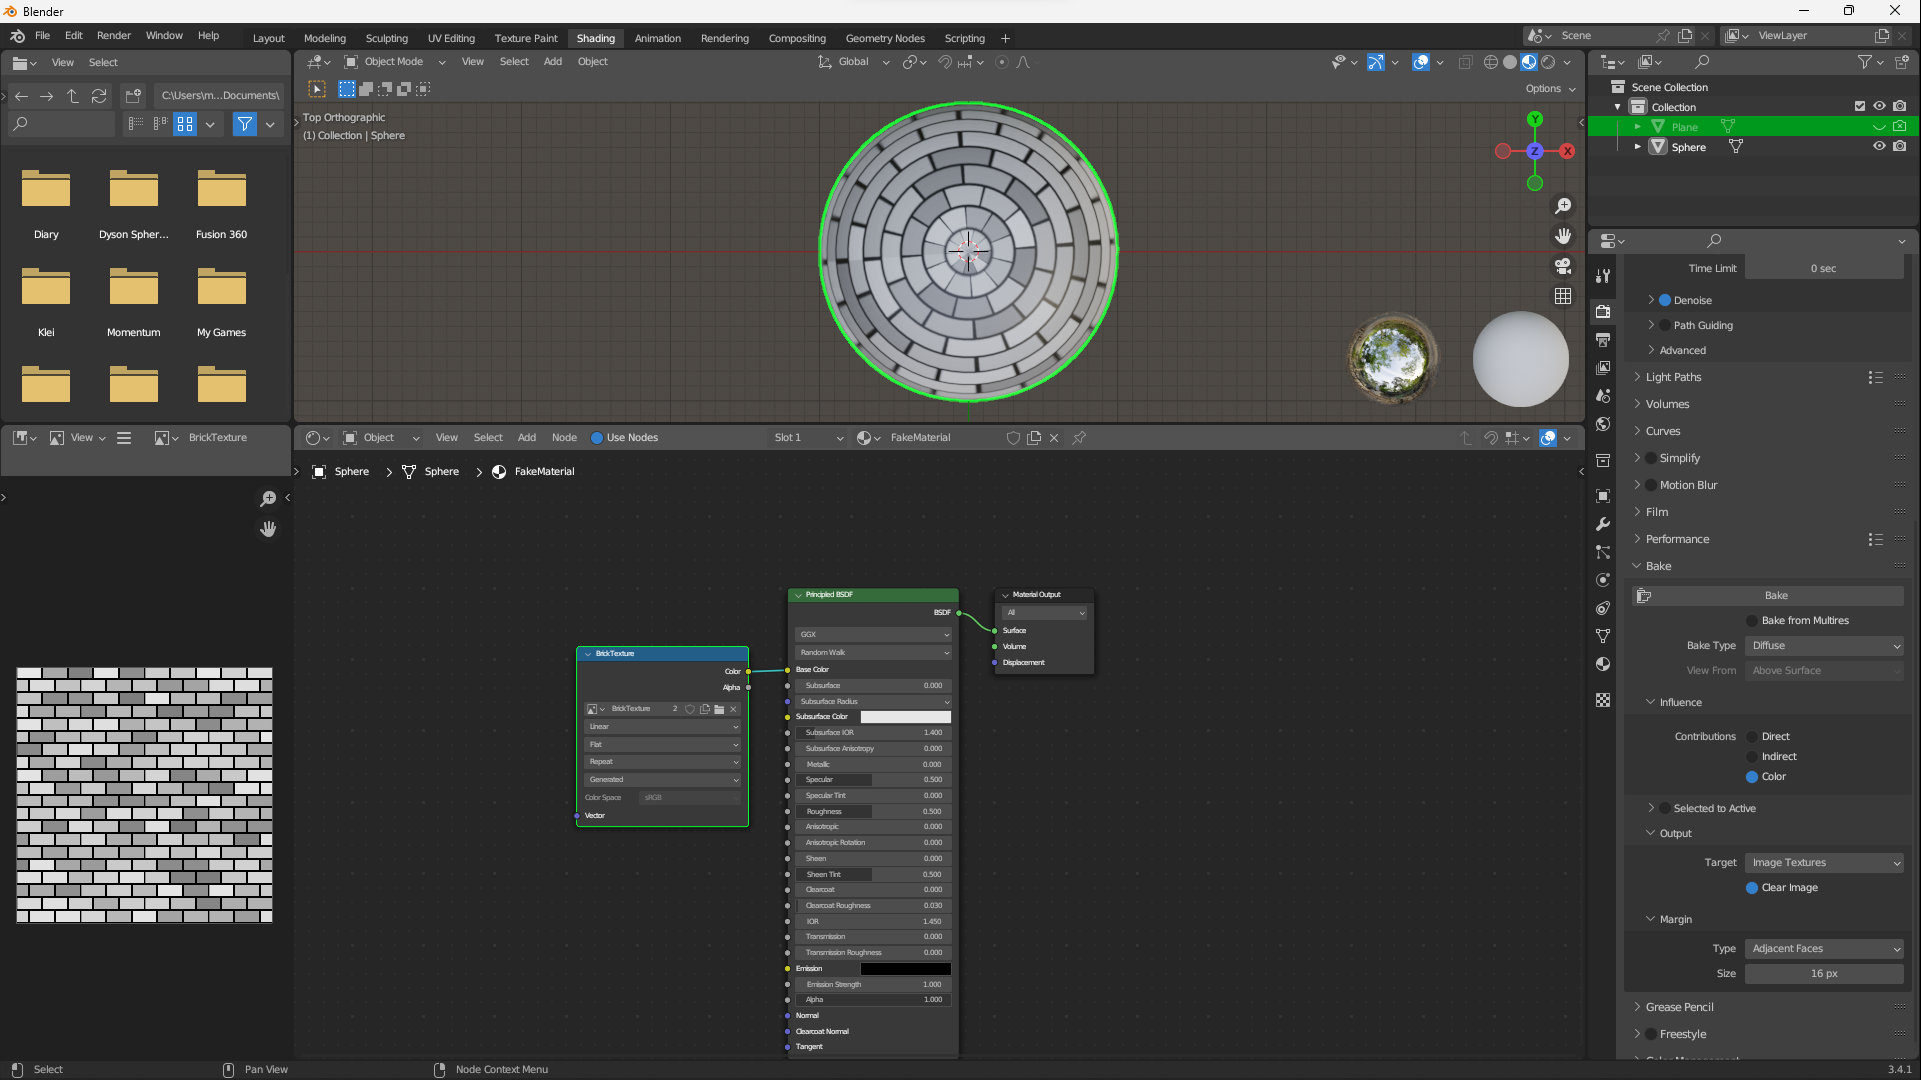Switch to Material Preview viewport shading
Screen dimensions: 1921x1080
click(x=1529, y=62)
